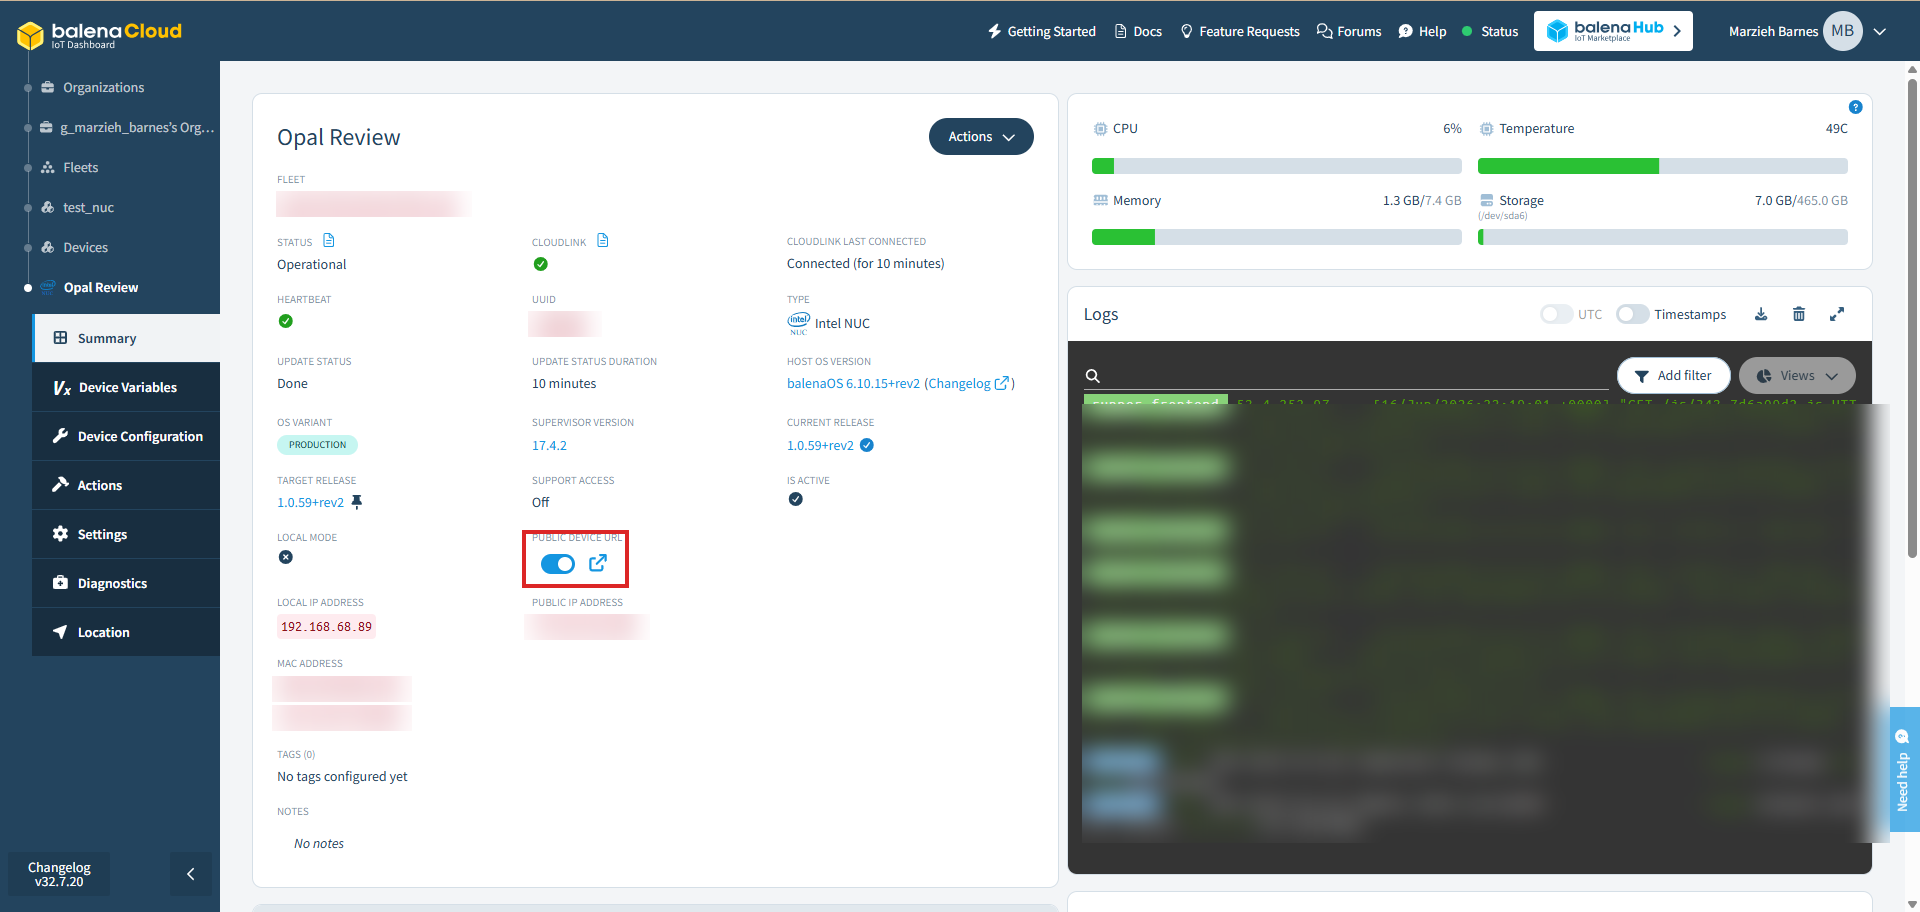Click the Is Active check icon
The height and width of the screenshot is (912, 1920).
[x=795, y=499]
